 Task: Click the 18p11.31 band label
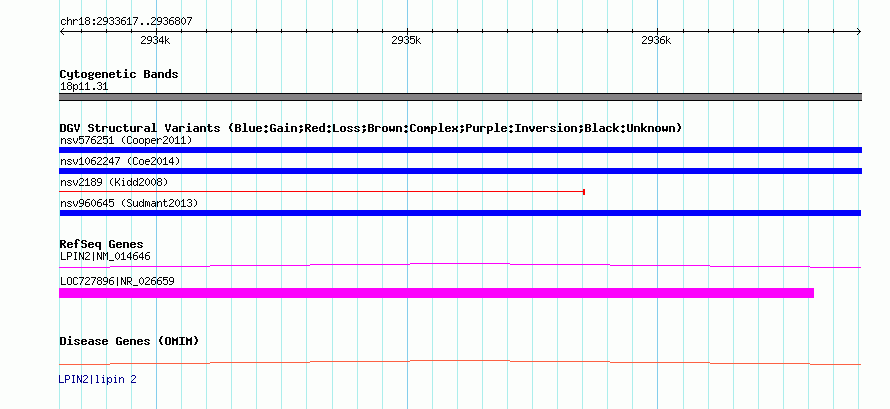click(x=84, y=87)
